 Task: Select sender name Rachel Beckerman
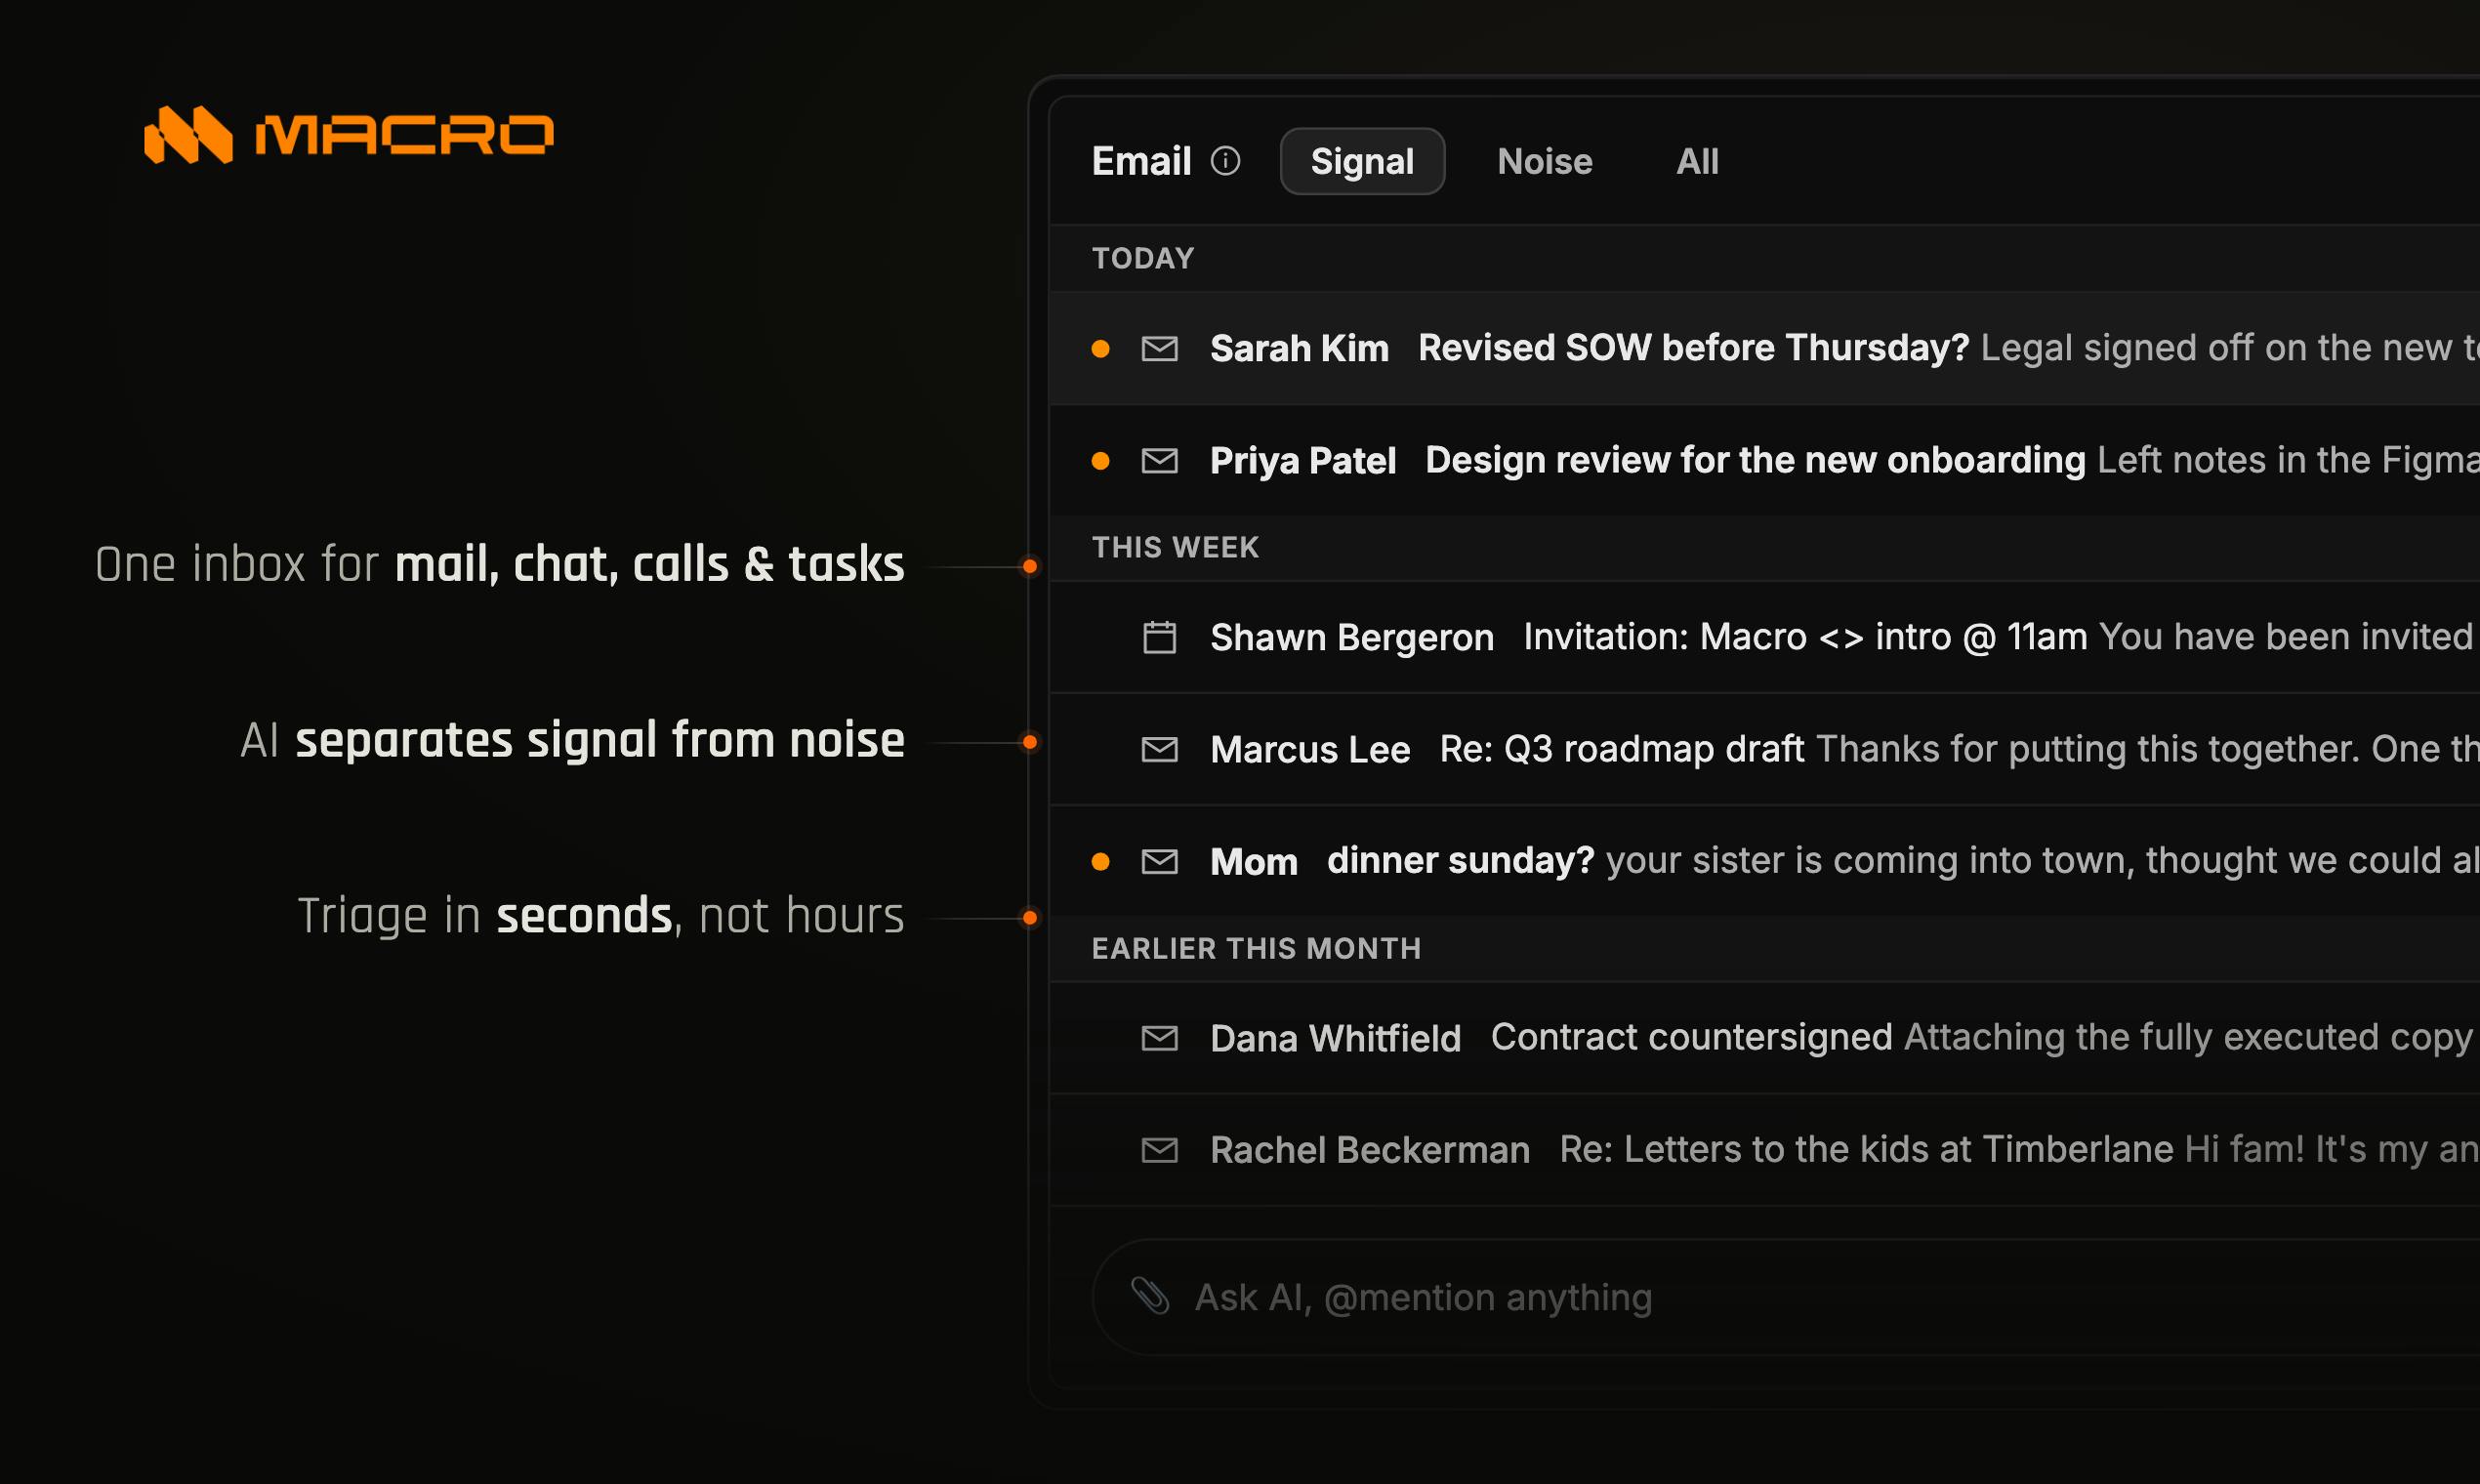(1369, 1150)
